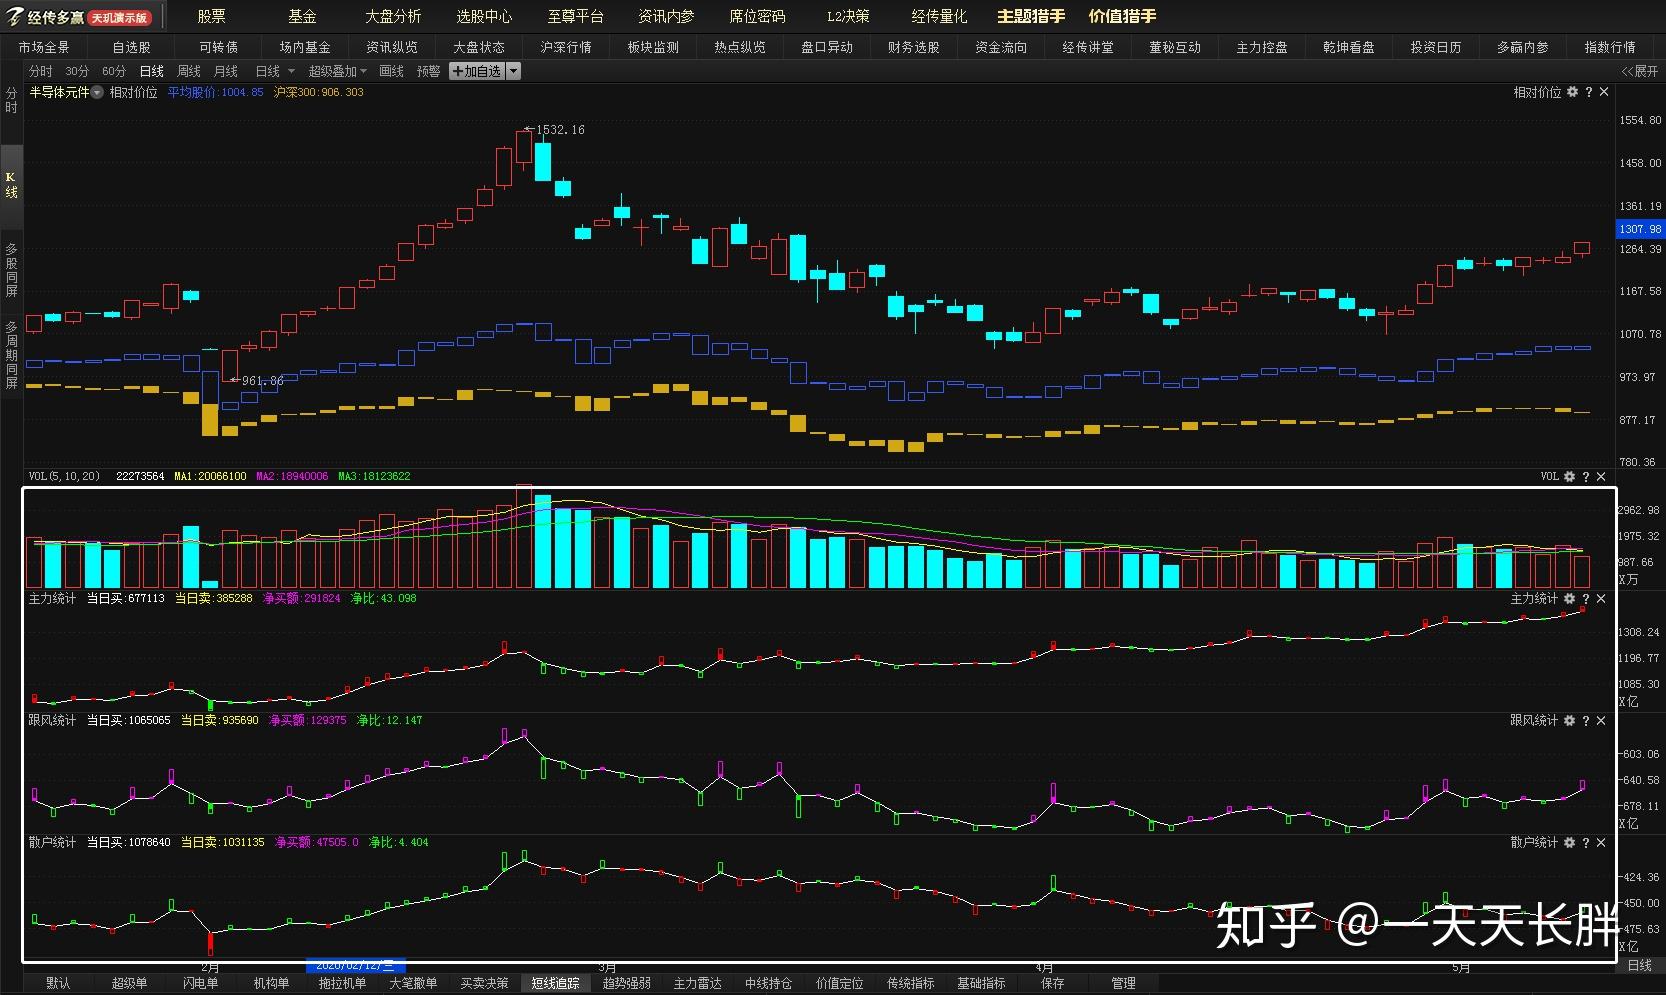1666x995 pixels.
Task: Click the 画线 drawing tool button
Action: click(392, 71)
